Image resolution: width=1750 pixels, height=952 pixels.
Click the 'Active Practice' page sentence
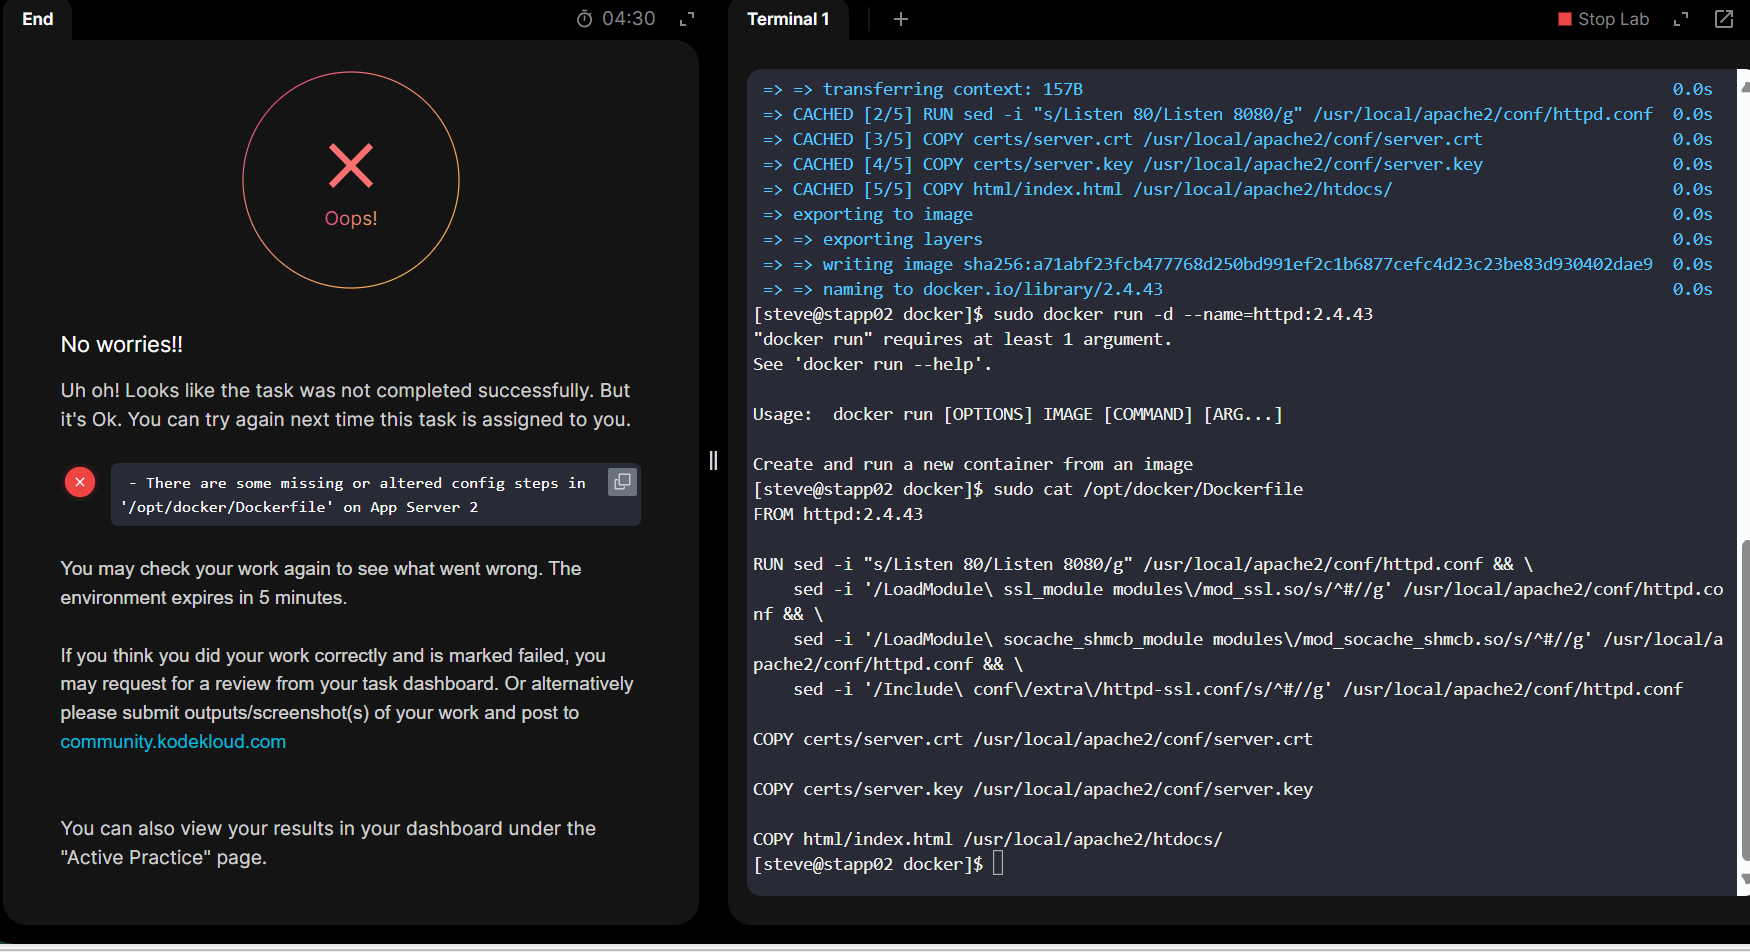(x=328, y=843)
